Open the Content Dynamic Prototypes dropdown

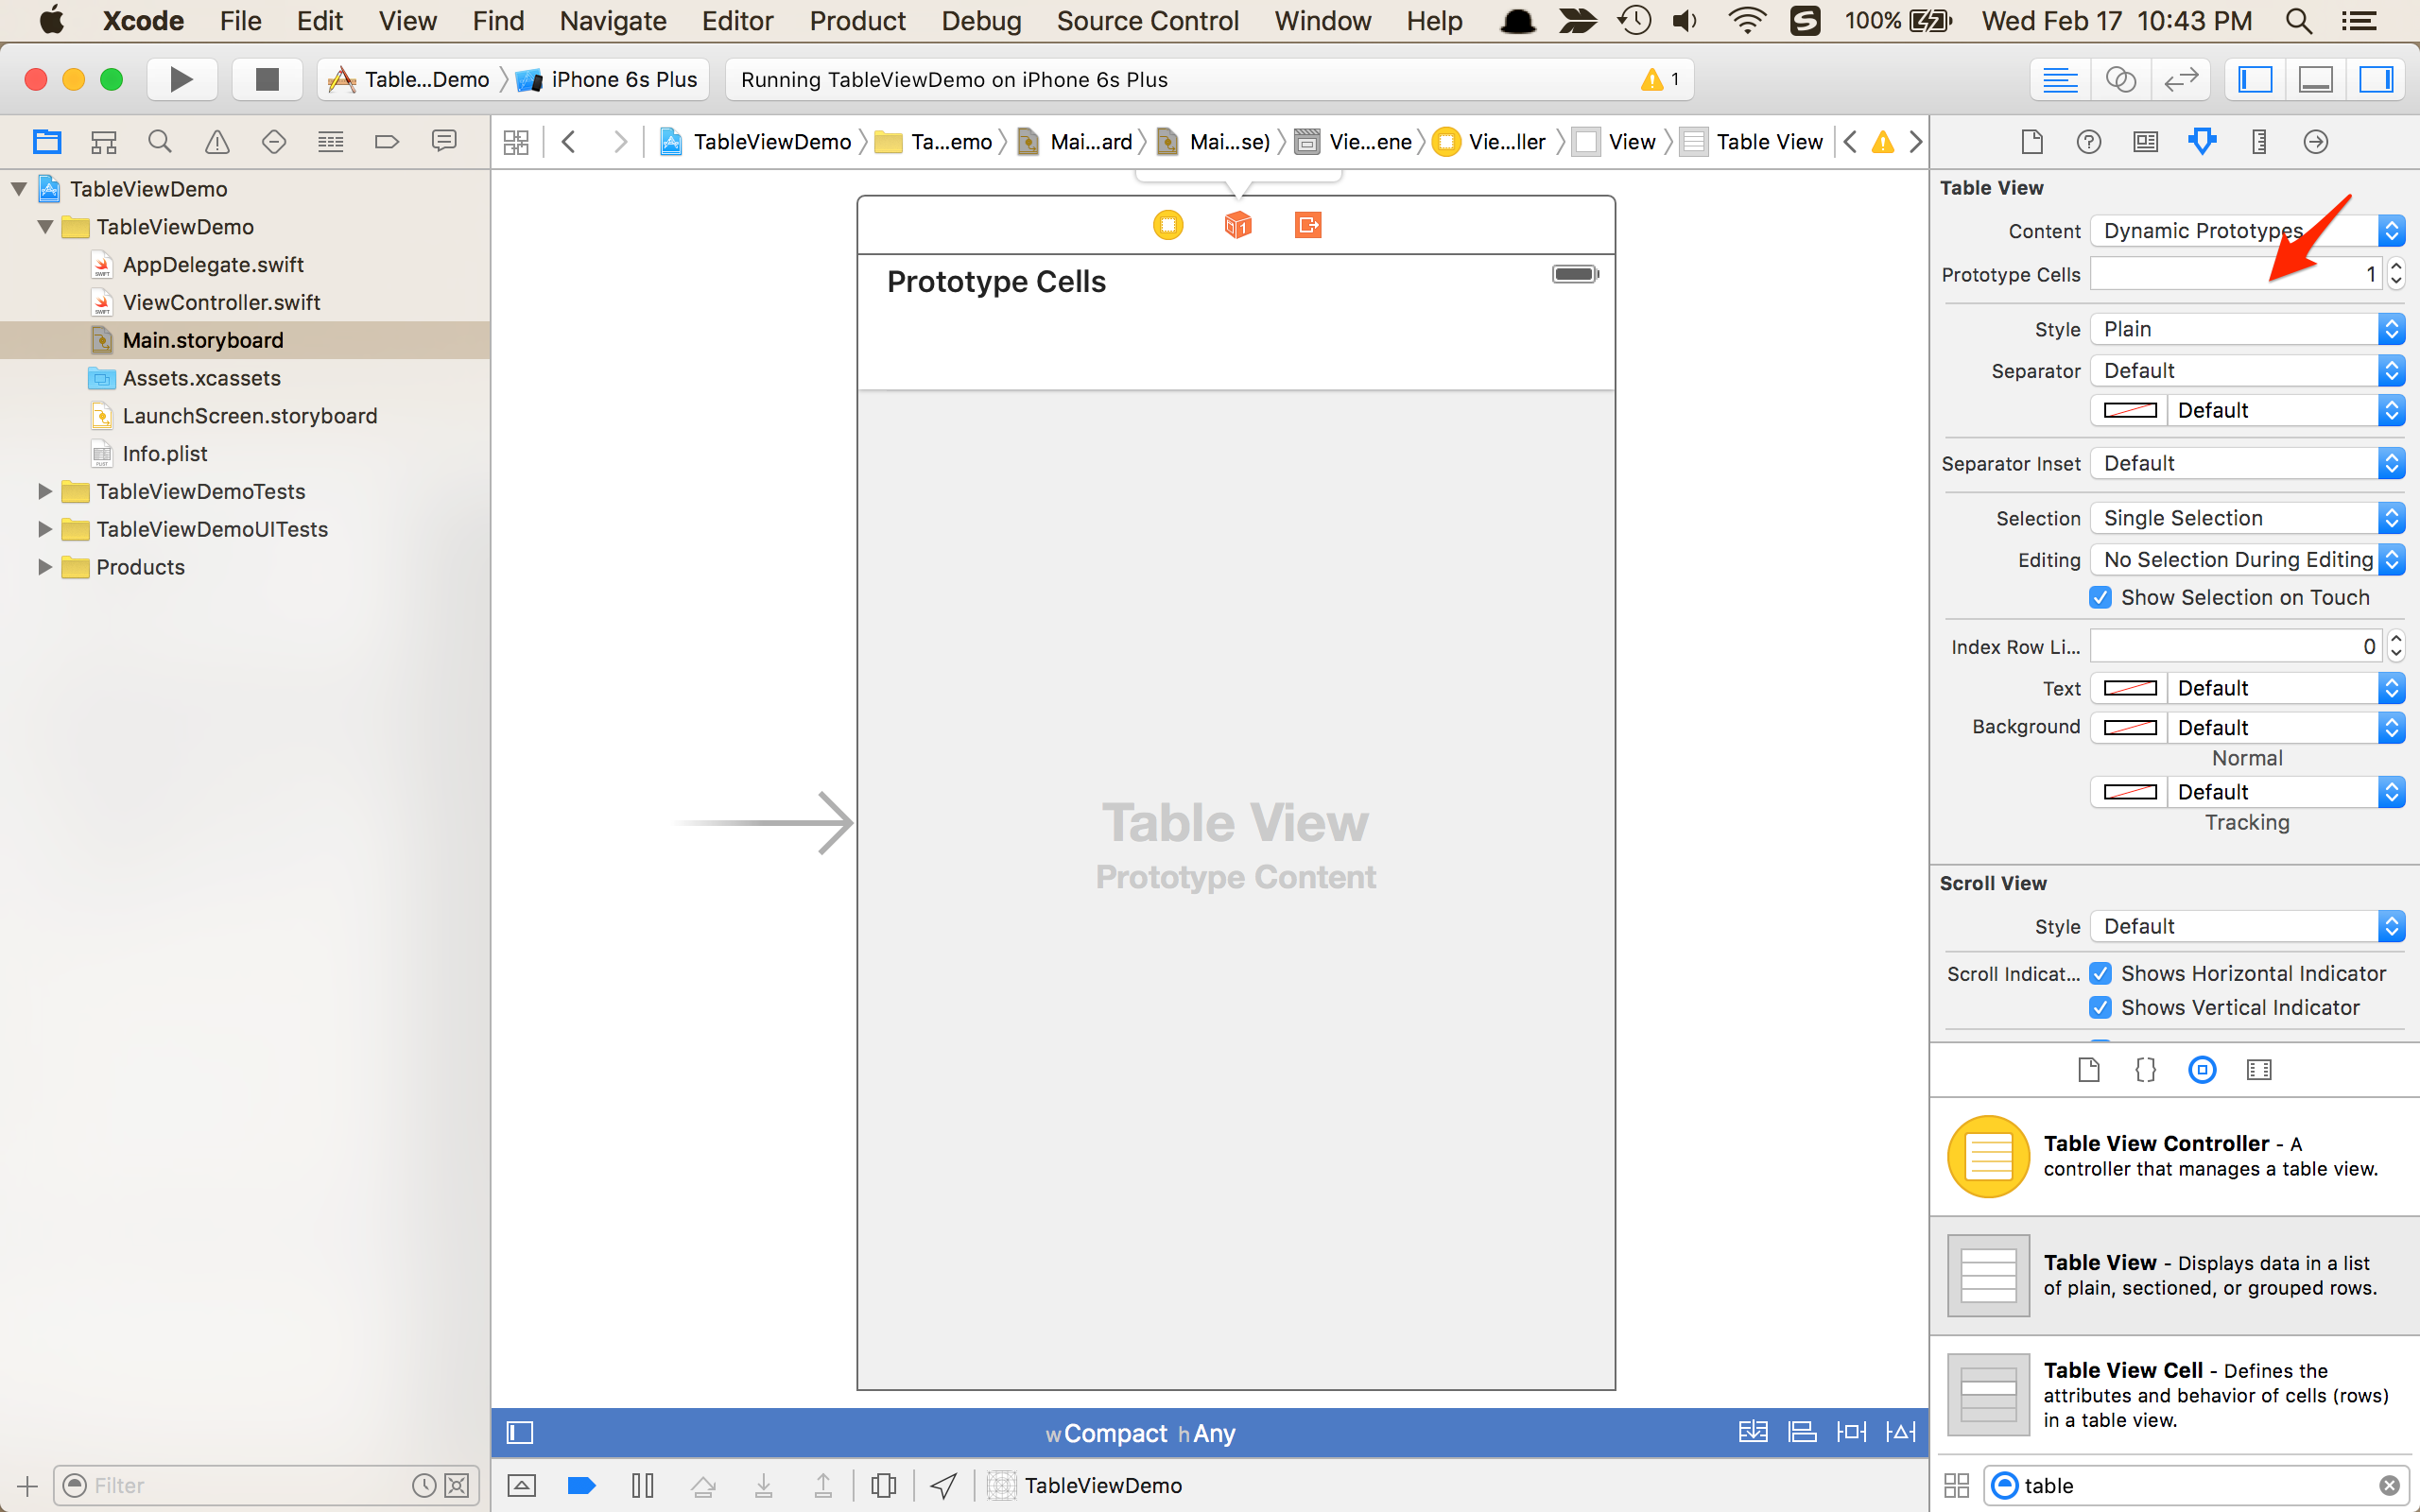tap(2246, 231)
